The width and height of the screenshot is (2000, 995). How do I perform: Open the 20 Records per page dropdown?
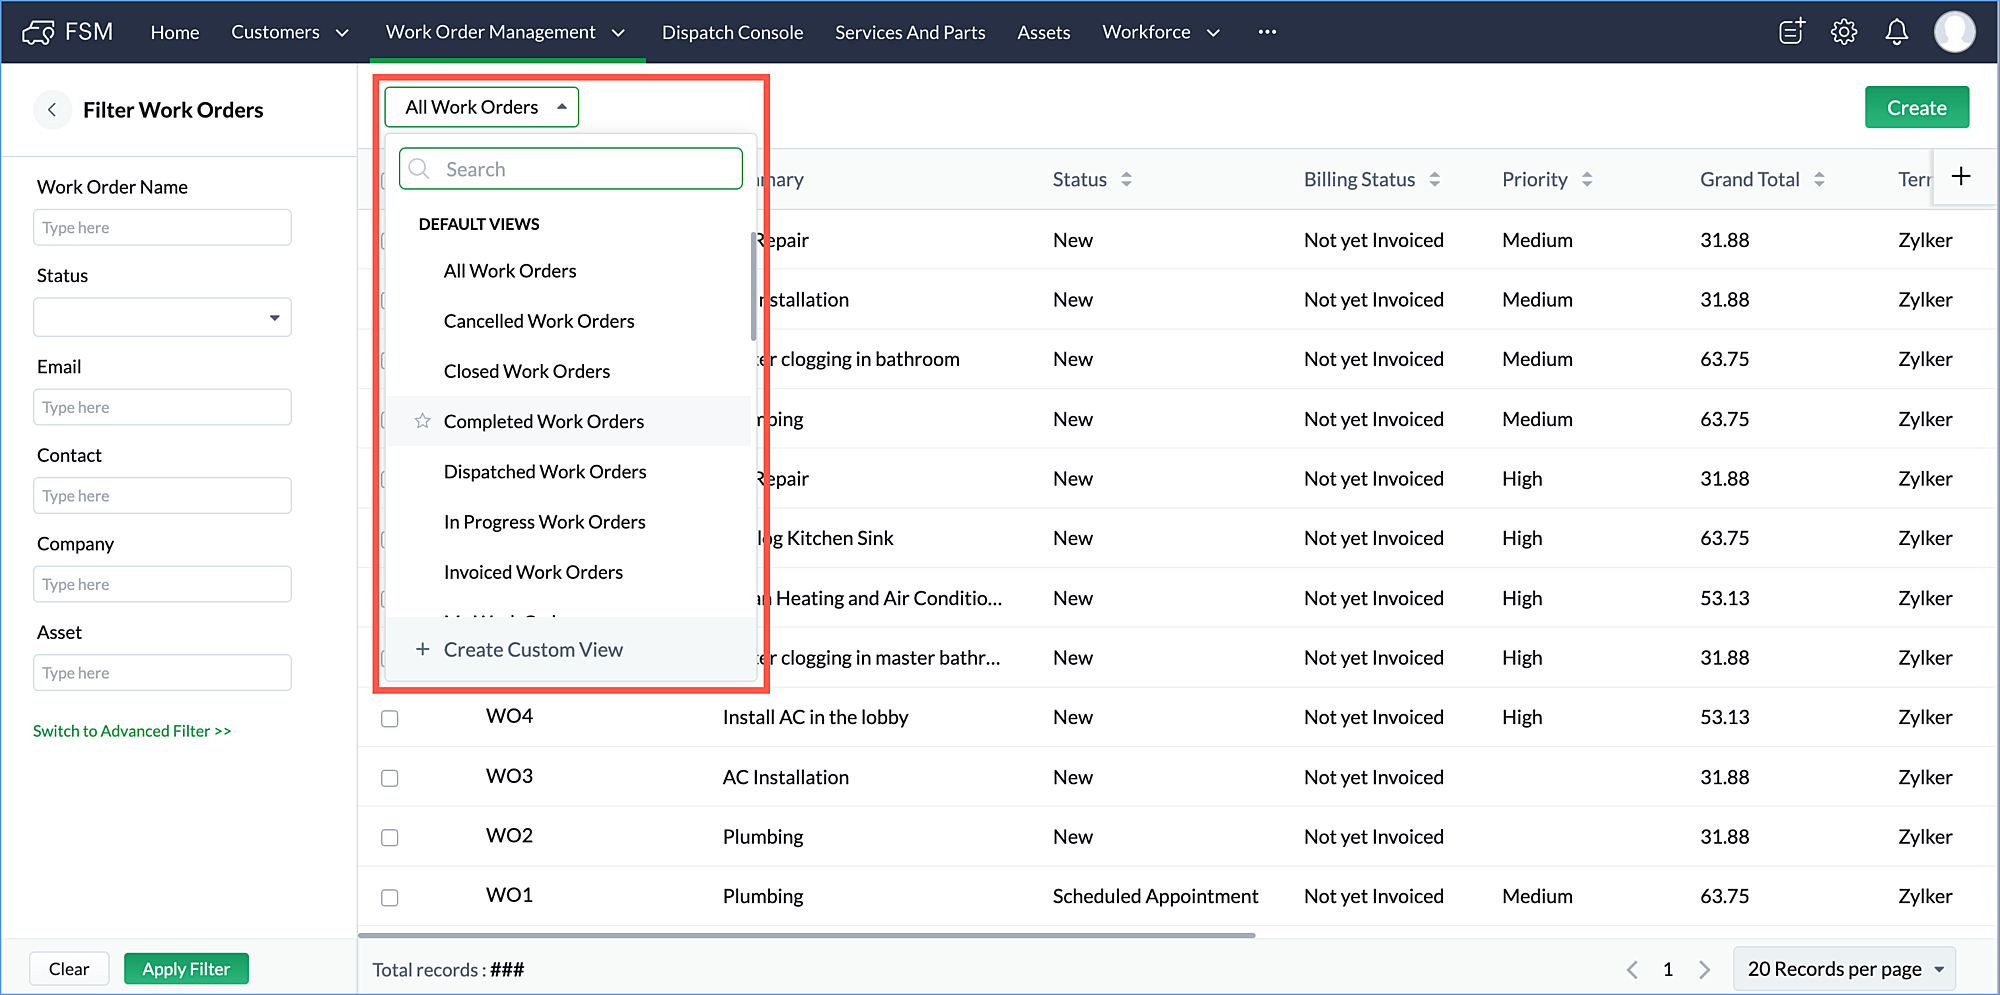[1844, 969]
